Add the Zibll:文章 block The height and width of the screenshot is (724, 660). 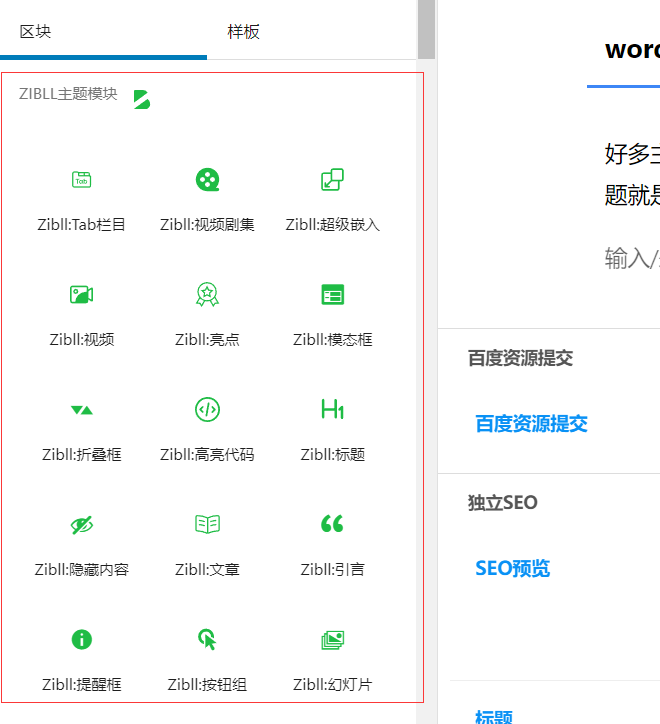point(207,543)
